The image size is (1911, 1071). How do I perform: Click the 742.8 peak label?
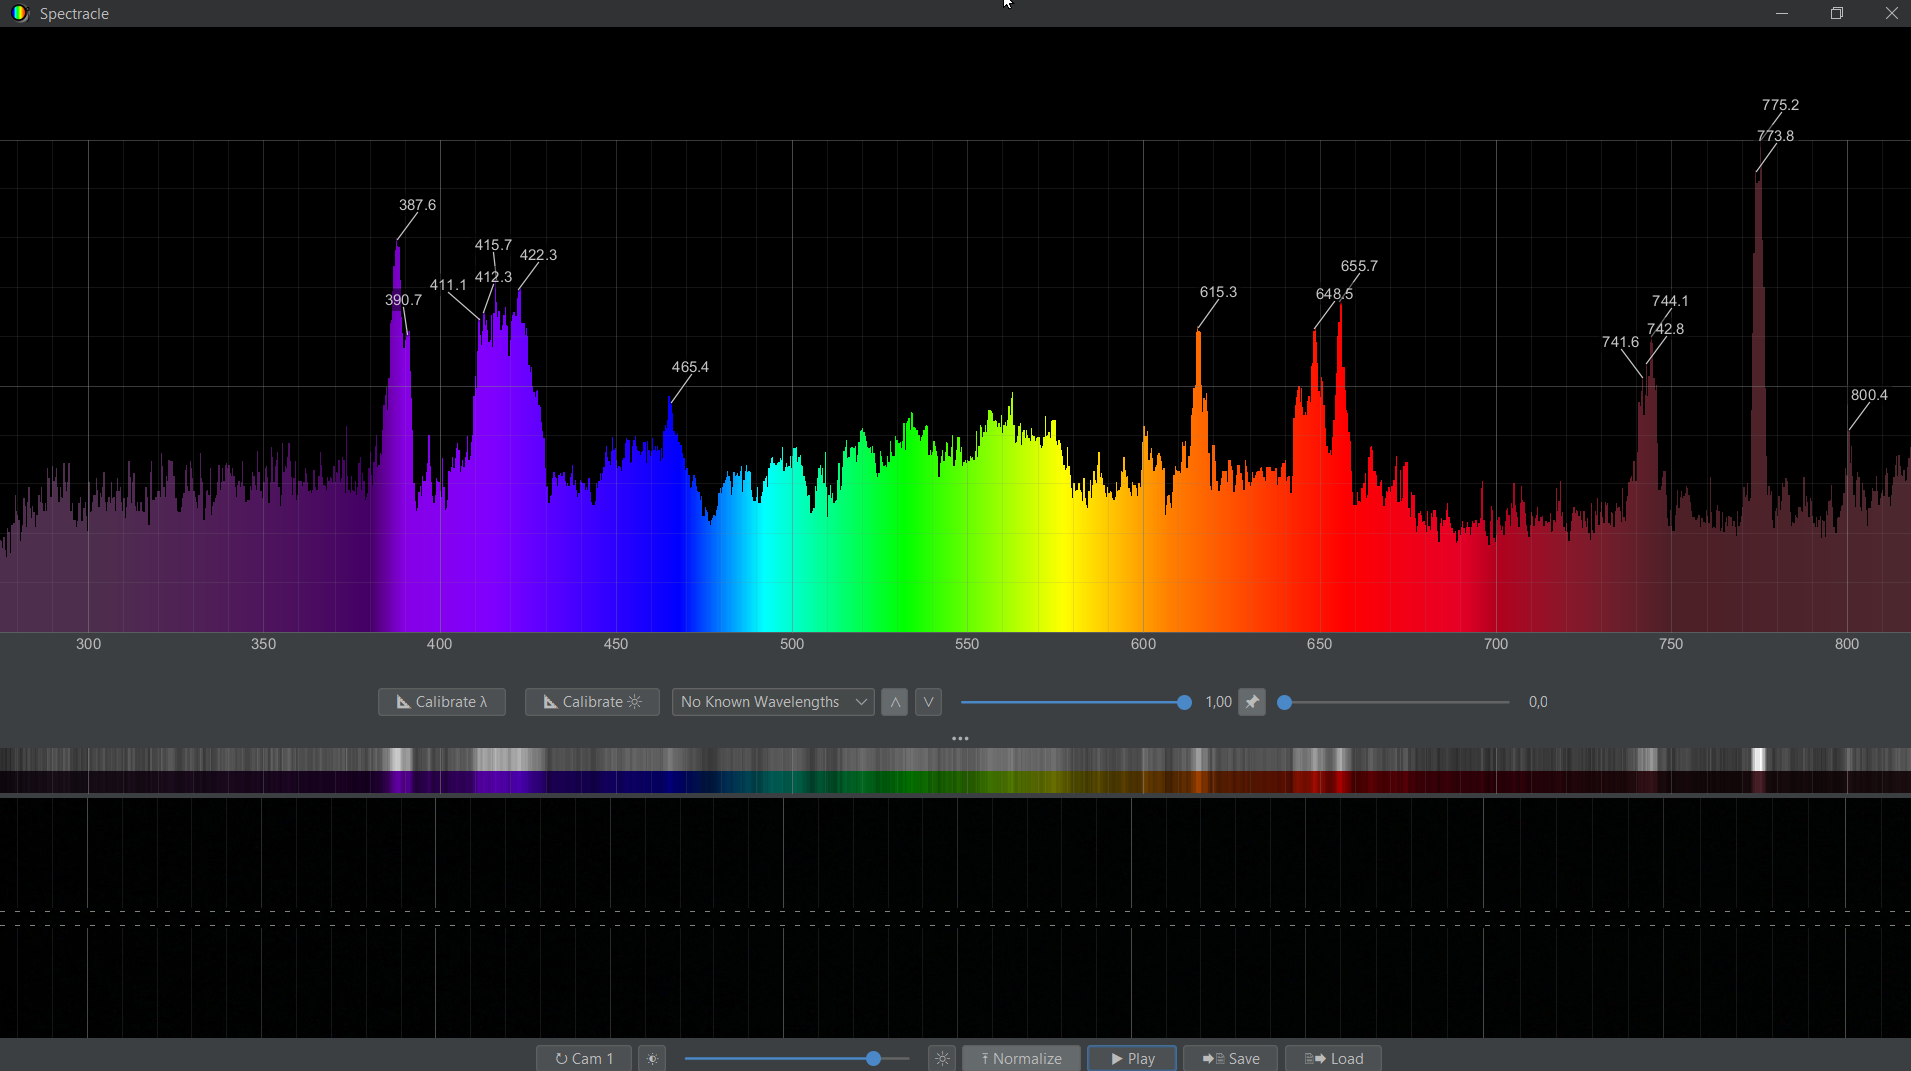1665,329
